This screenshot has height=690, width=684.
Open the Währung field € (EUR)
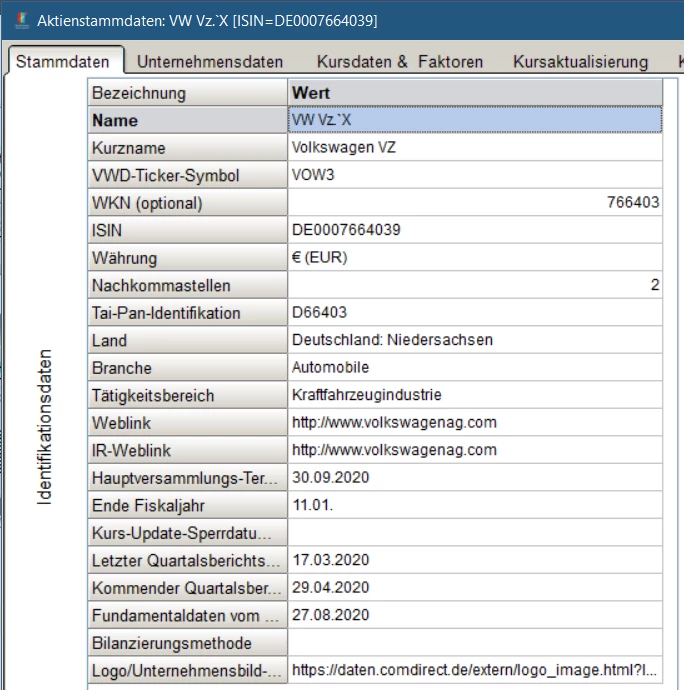click(x=475, y=257)
